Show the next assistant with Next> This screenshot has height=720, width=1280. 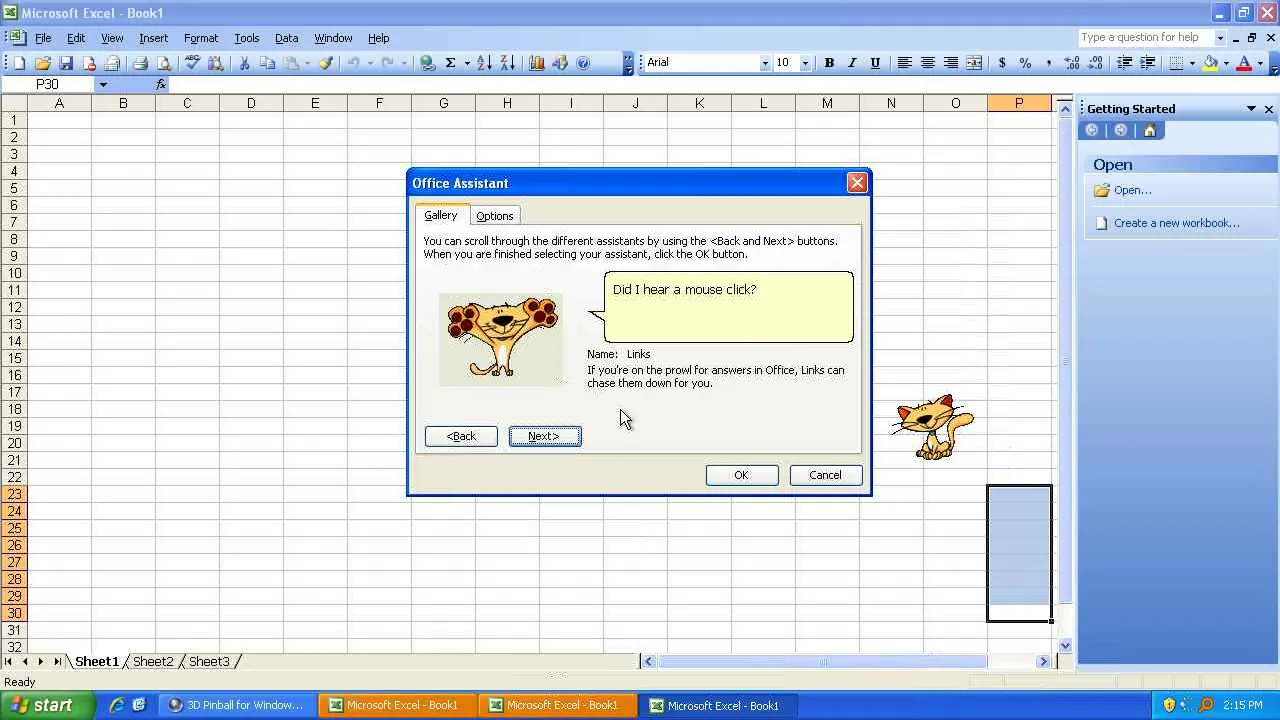(545, 436)
